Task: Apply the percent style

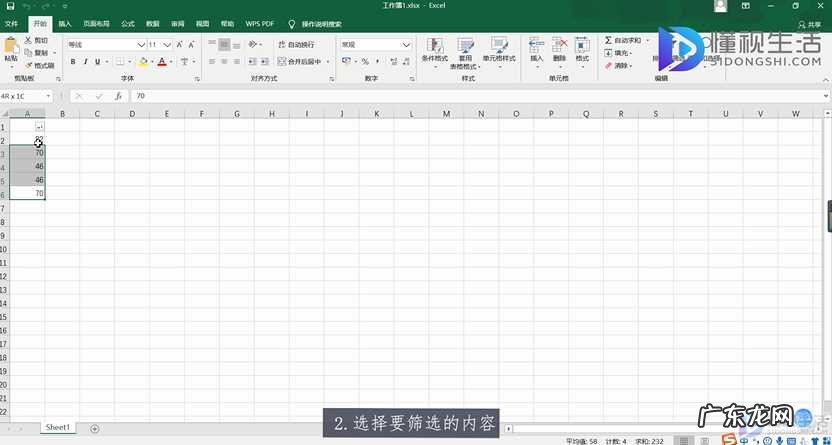Action: (365, 62)
